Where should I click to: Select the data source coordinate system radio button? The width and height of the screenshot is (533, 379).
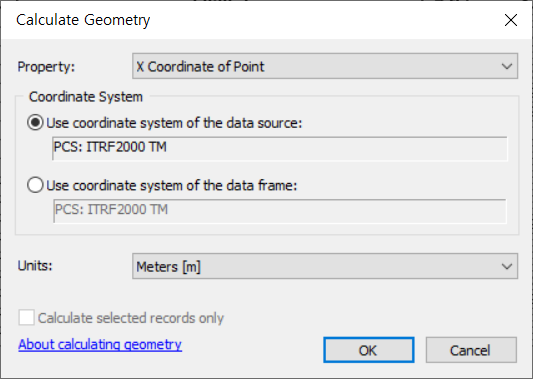point(35,123)
